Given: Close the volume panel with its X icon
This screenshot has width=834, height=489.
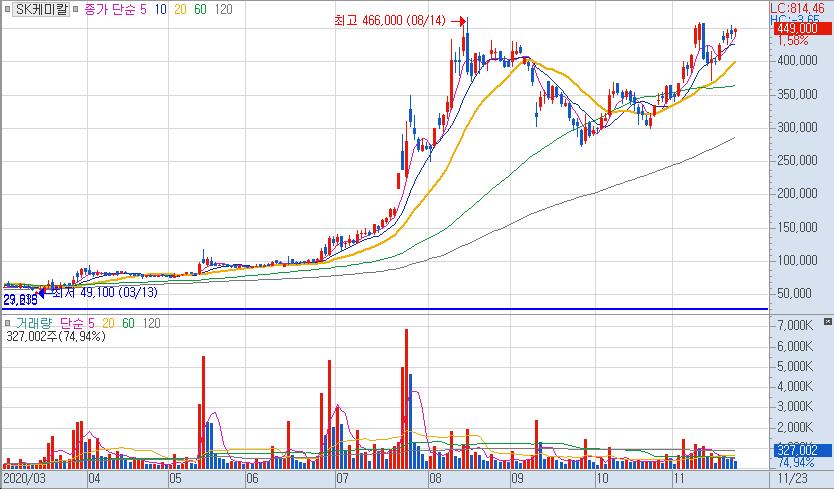Looking at the screenshot, I should [828, 321].
